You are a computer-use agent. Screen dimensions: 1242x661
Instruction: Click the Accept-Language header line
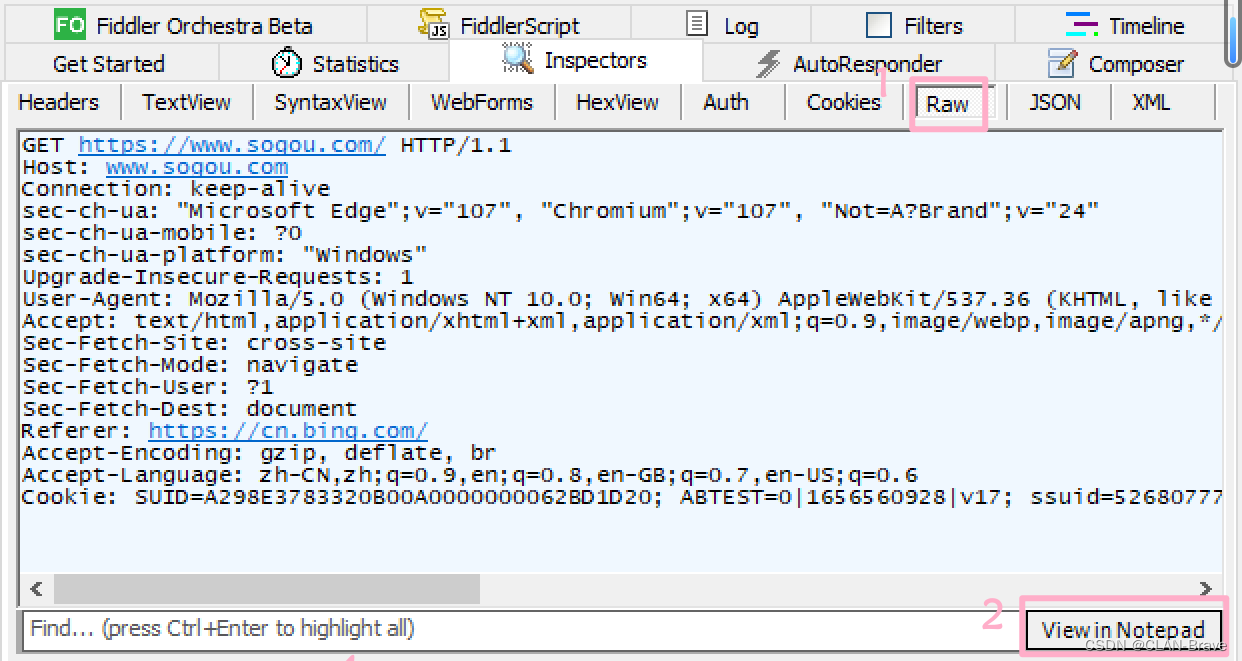point(470,475)
